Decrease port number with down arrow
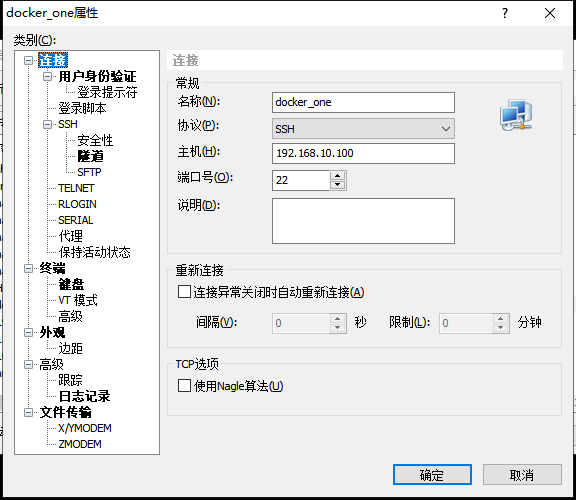The height and width of the screenshot is (500, 576). 337,184
